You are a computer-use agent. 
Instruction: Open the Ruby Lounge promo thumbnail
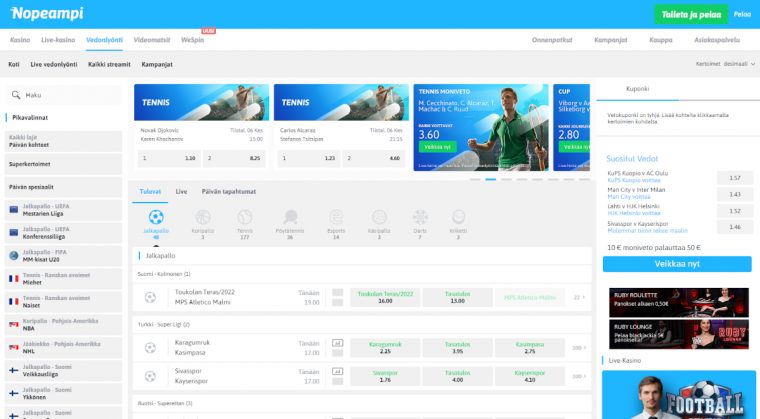click(x=679, y=334)
